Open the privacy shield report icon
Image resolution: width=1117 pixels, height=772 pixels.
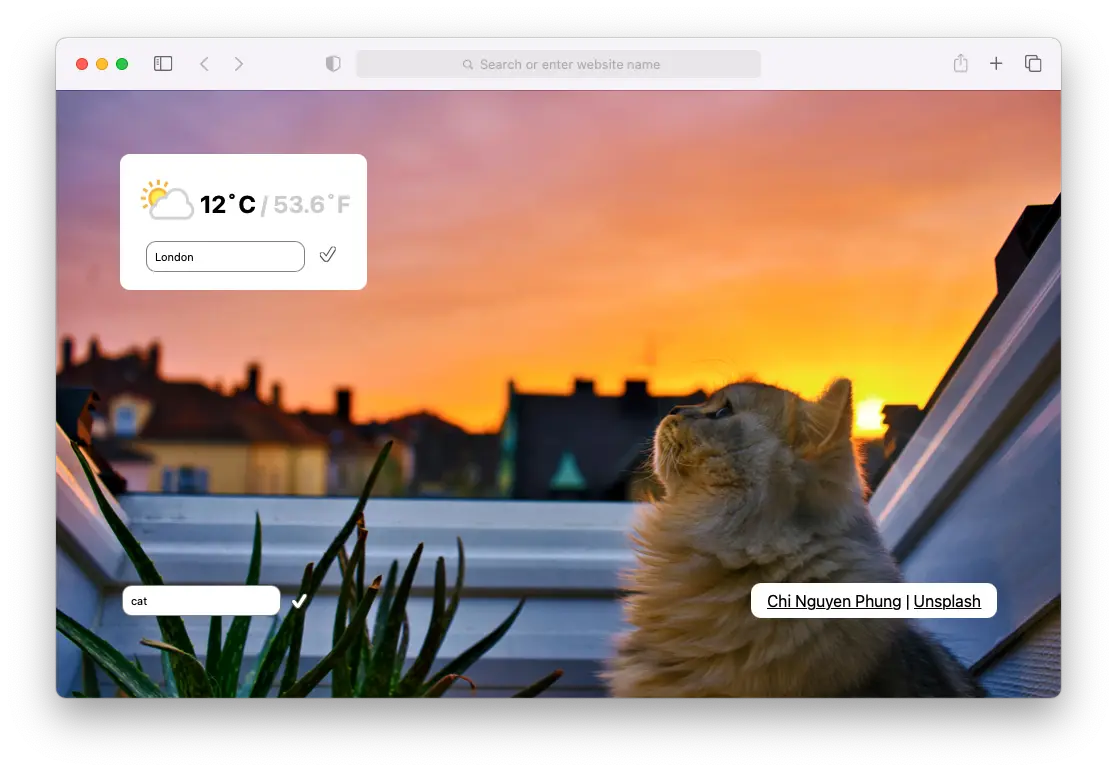[x=333, y=63]
